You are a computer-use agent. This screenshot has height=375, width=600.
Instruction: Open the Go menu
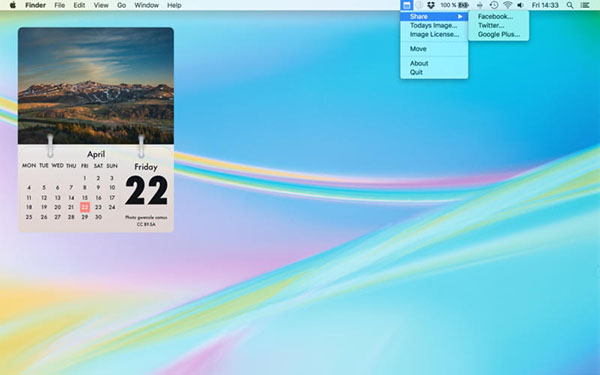click(x=121, y=5)
